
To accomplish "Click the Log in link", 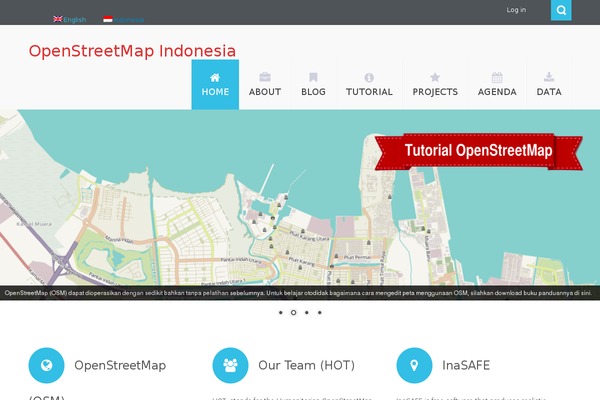I will click(x=516, y=10).
